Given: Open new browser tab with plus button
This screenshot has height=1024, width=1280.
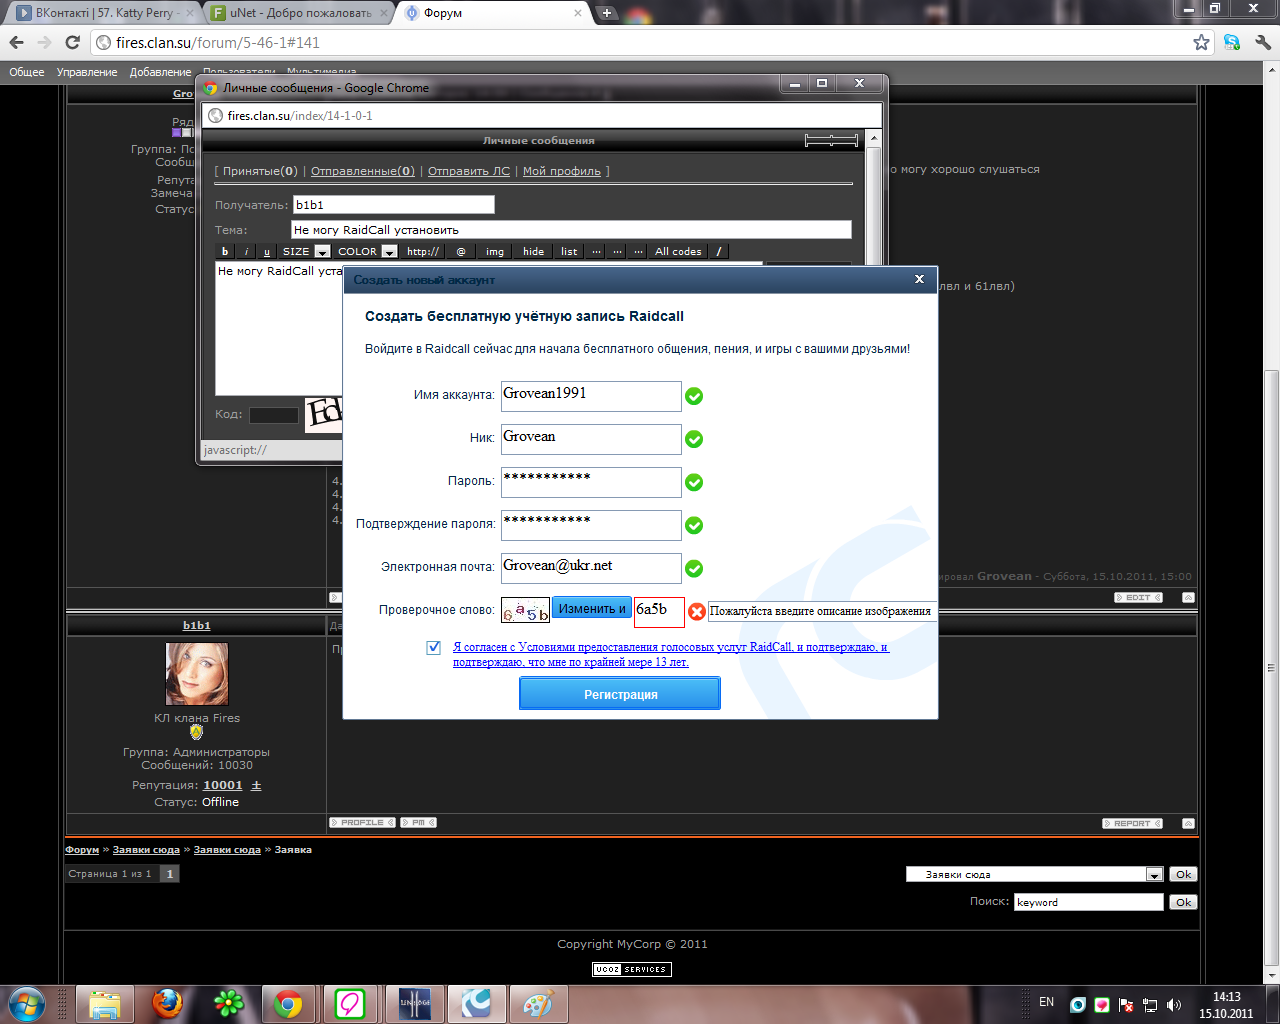Looking at the screenshot, I should click(607, 13).
